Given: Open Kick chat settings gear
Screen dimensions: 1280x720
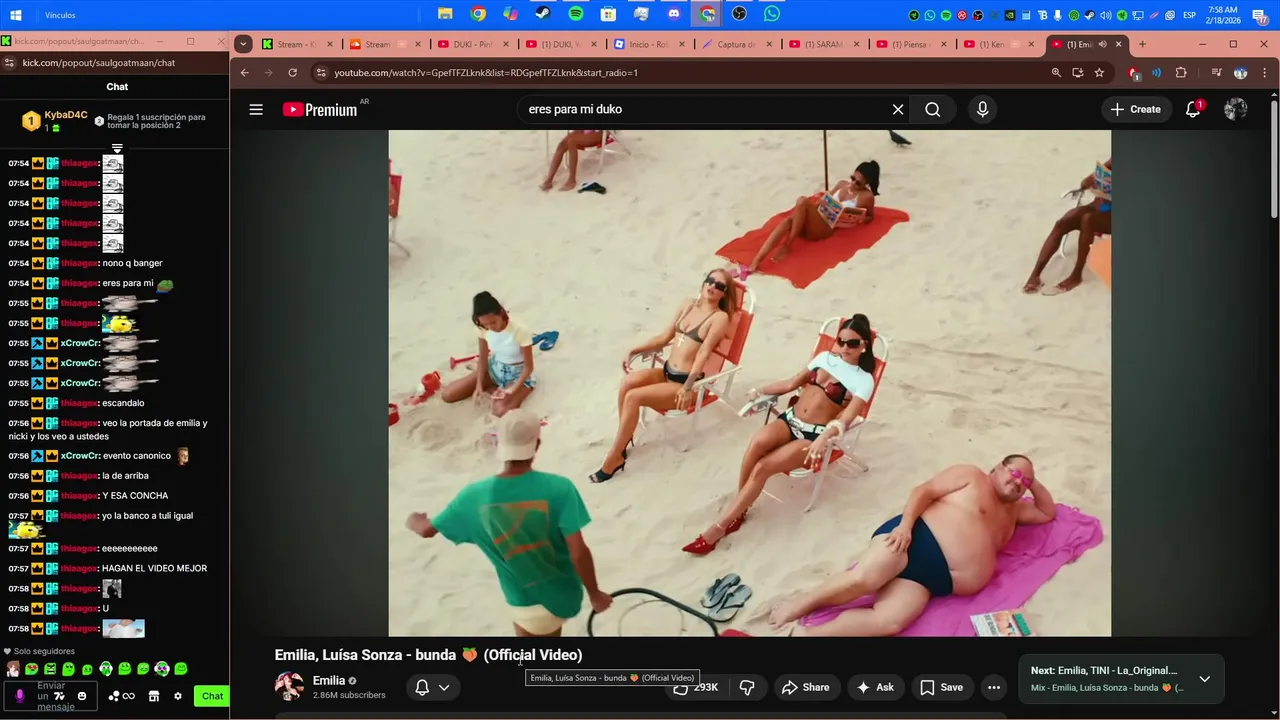Looking at the screenshot, I should point(178,696).
